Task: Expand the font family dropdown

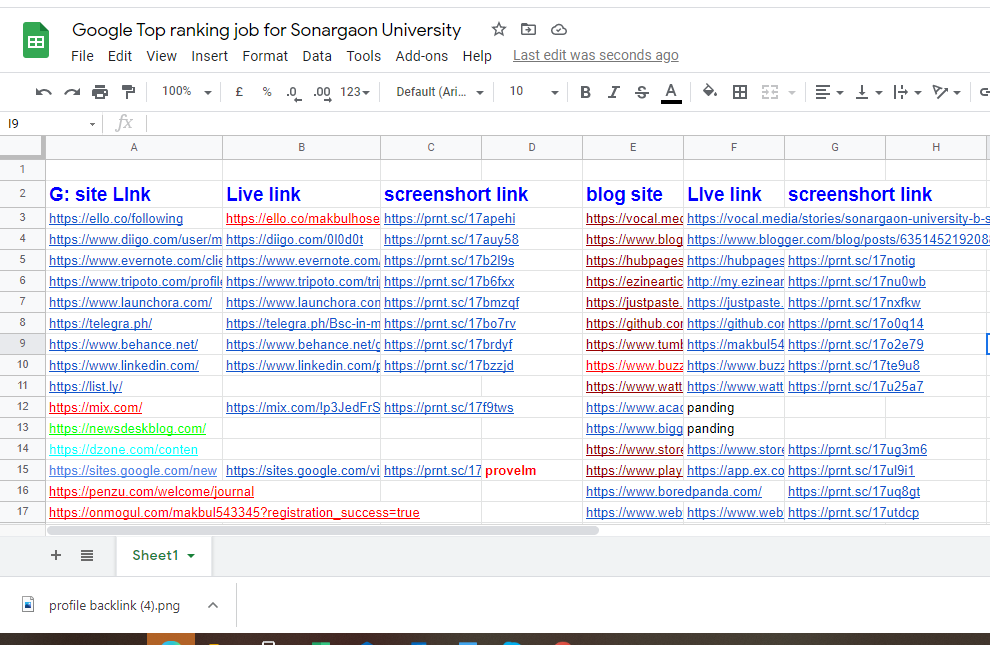Action: pyautogui.click(x=440, y=92)
